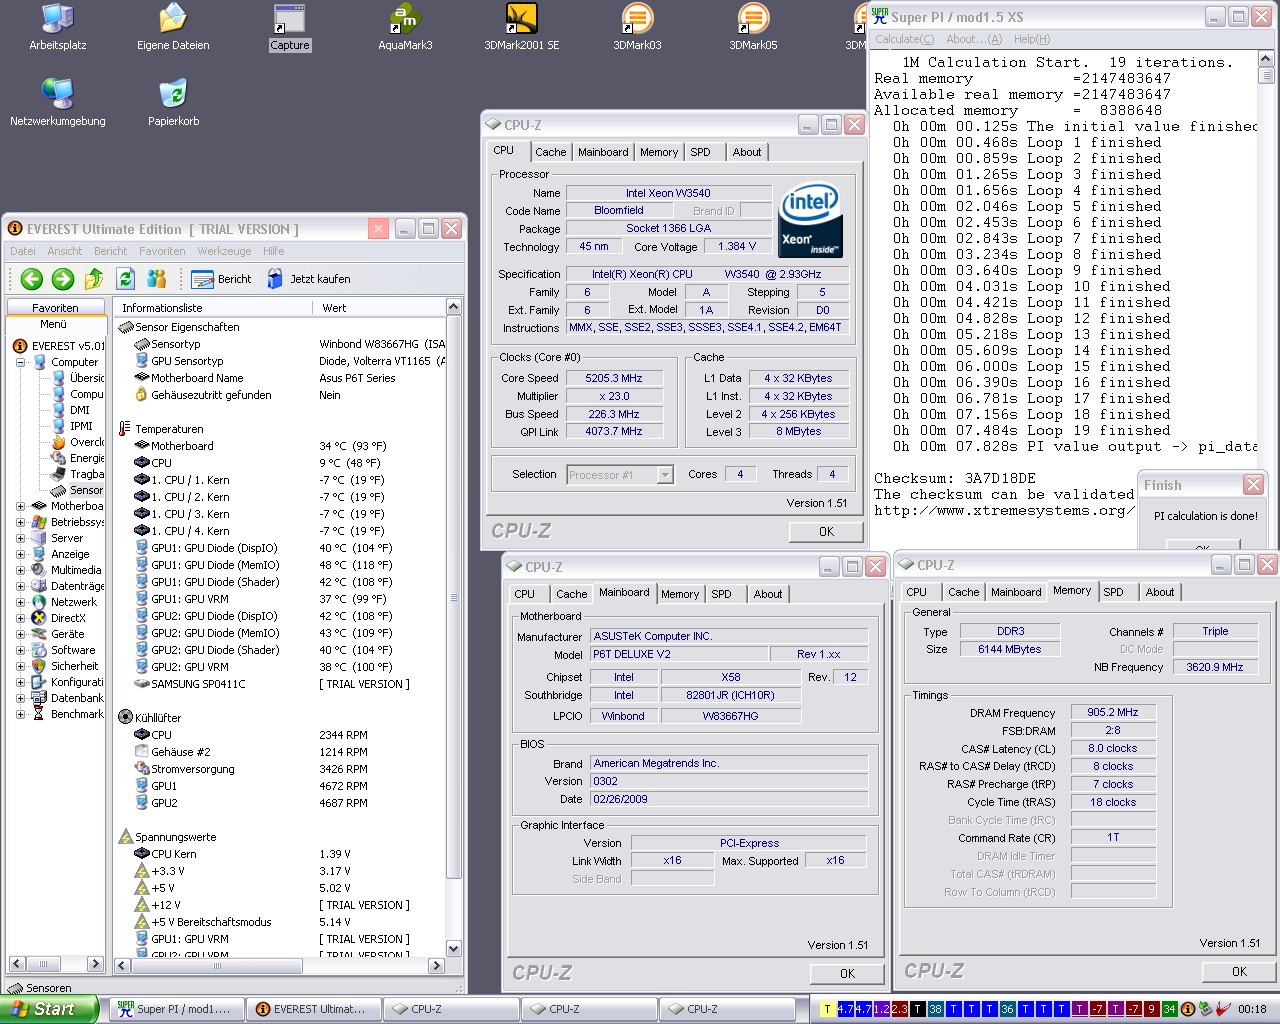The width and height of the screenshot is (1280, 1024).
Task: Click the EVEREST users manager toolbar icon
Action: [x=157, y=279]
